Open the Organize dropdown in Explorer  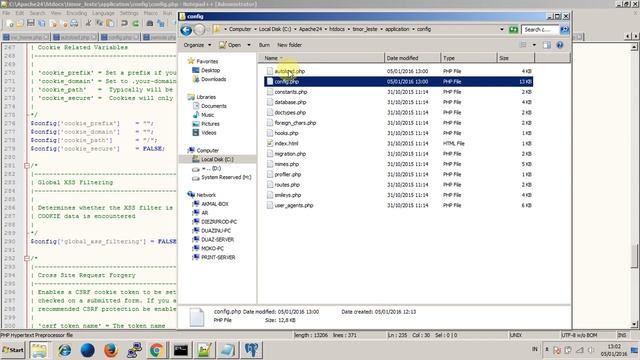[x=198, y=45]
